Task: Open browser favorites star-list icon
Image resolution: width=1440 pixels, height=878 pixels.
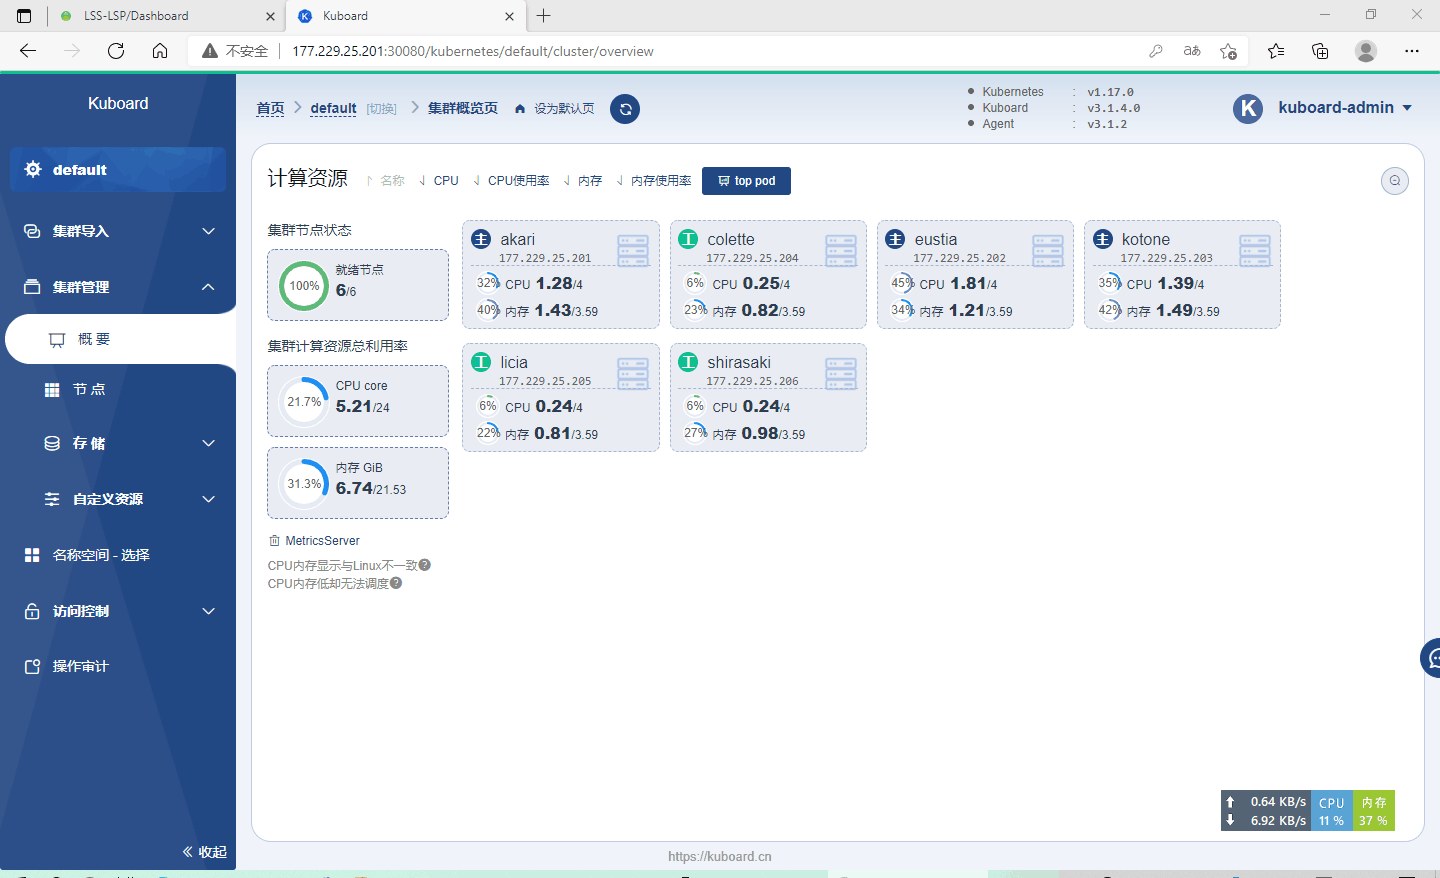Action: pyautogui.click(x=1276, y=51)
